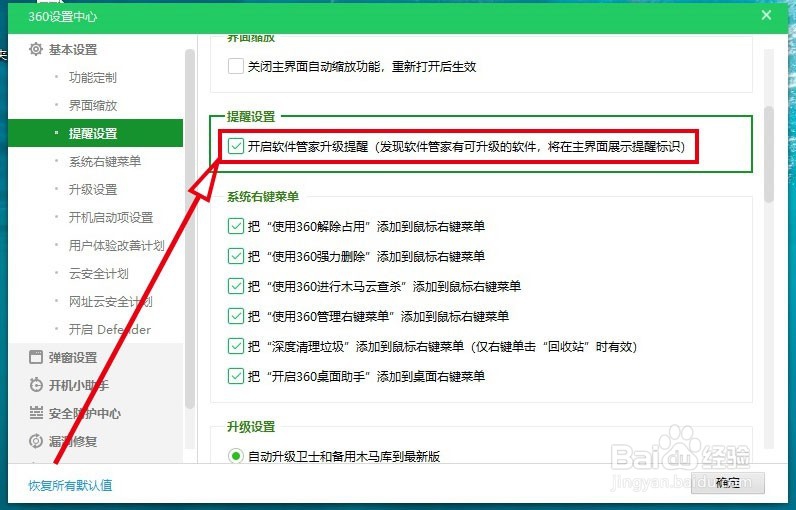This screenshot has height=510, width=796.
Task: Click 恢复所有默认值 link
Action: [x=70, y=485]
